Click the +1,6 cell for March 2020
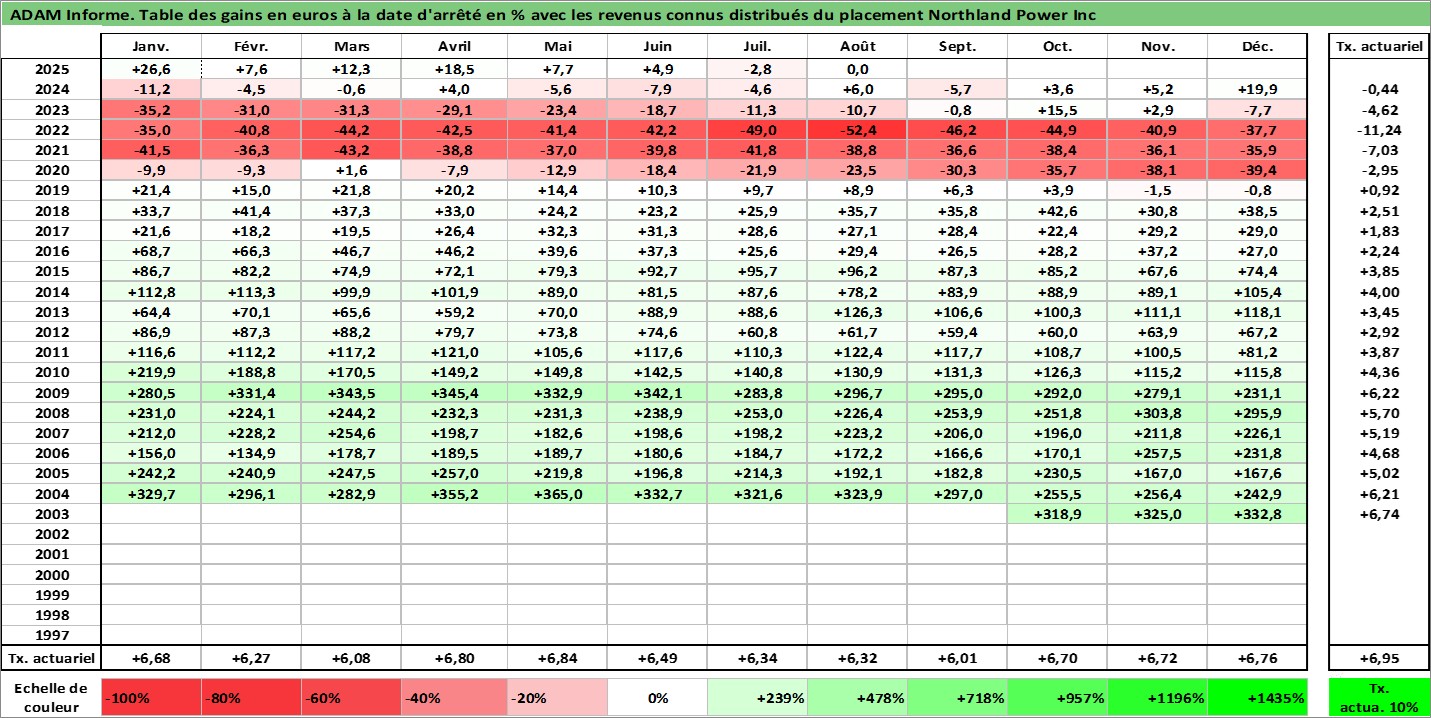 pyautogui.click(x=352, y=170)
